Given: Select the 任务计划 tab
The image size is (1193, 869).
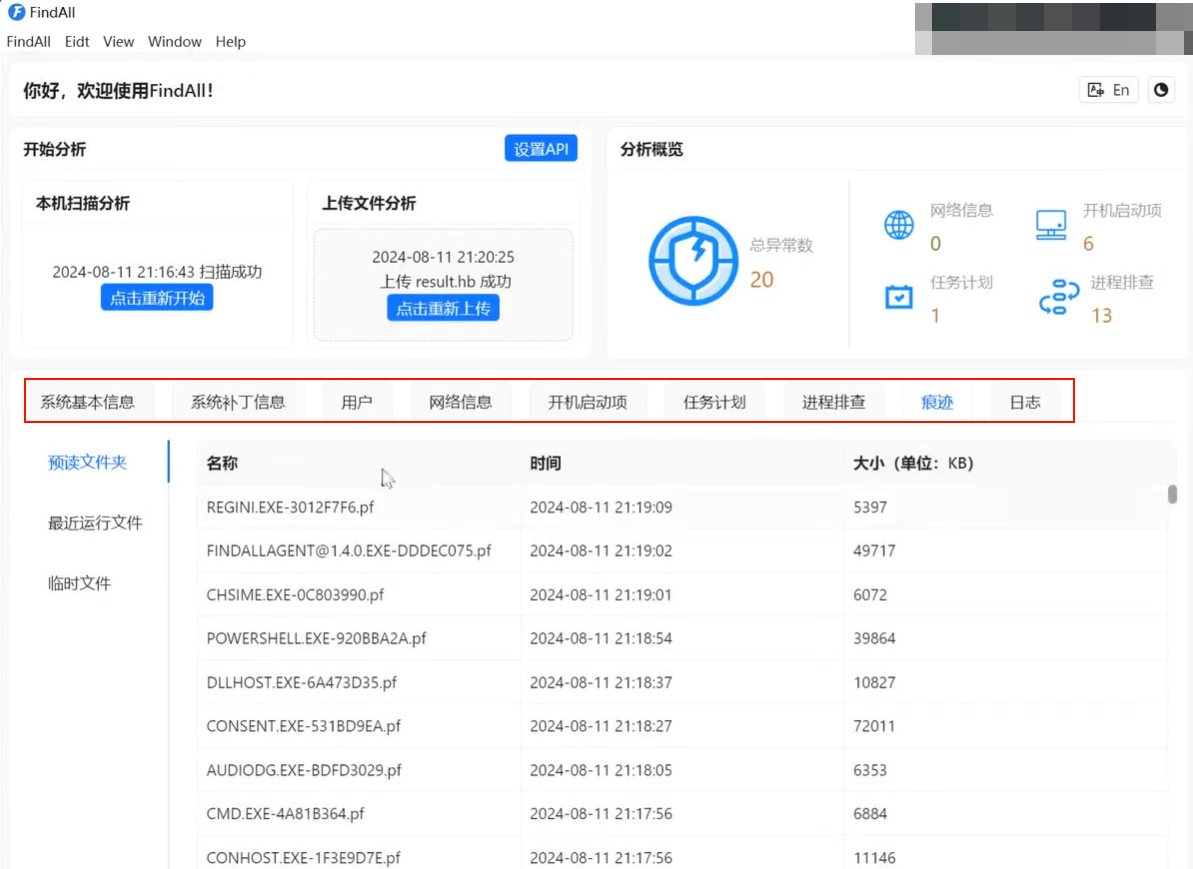Looking at the screenshot, I should [x=714, y=402].
